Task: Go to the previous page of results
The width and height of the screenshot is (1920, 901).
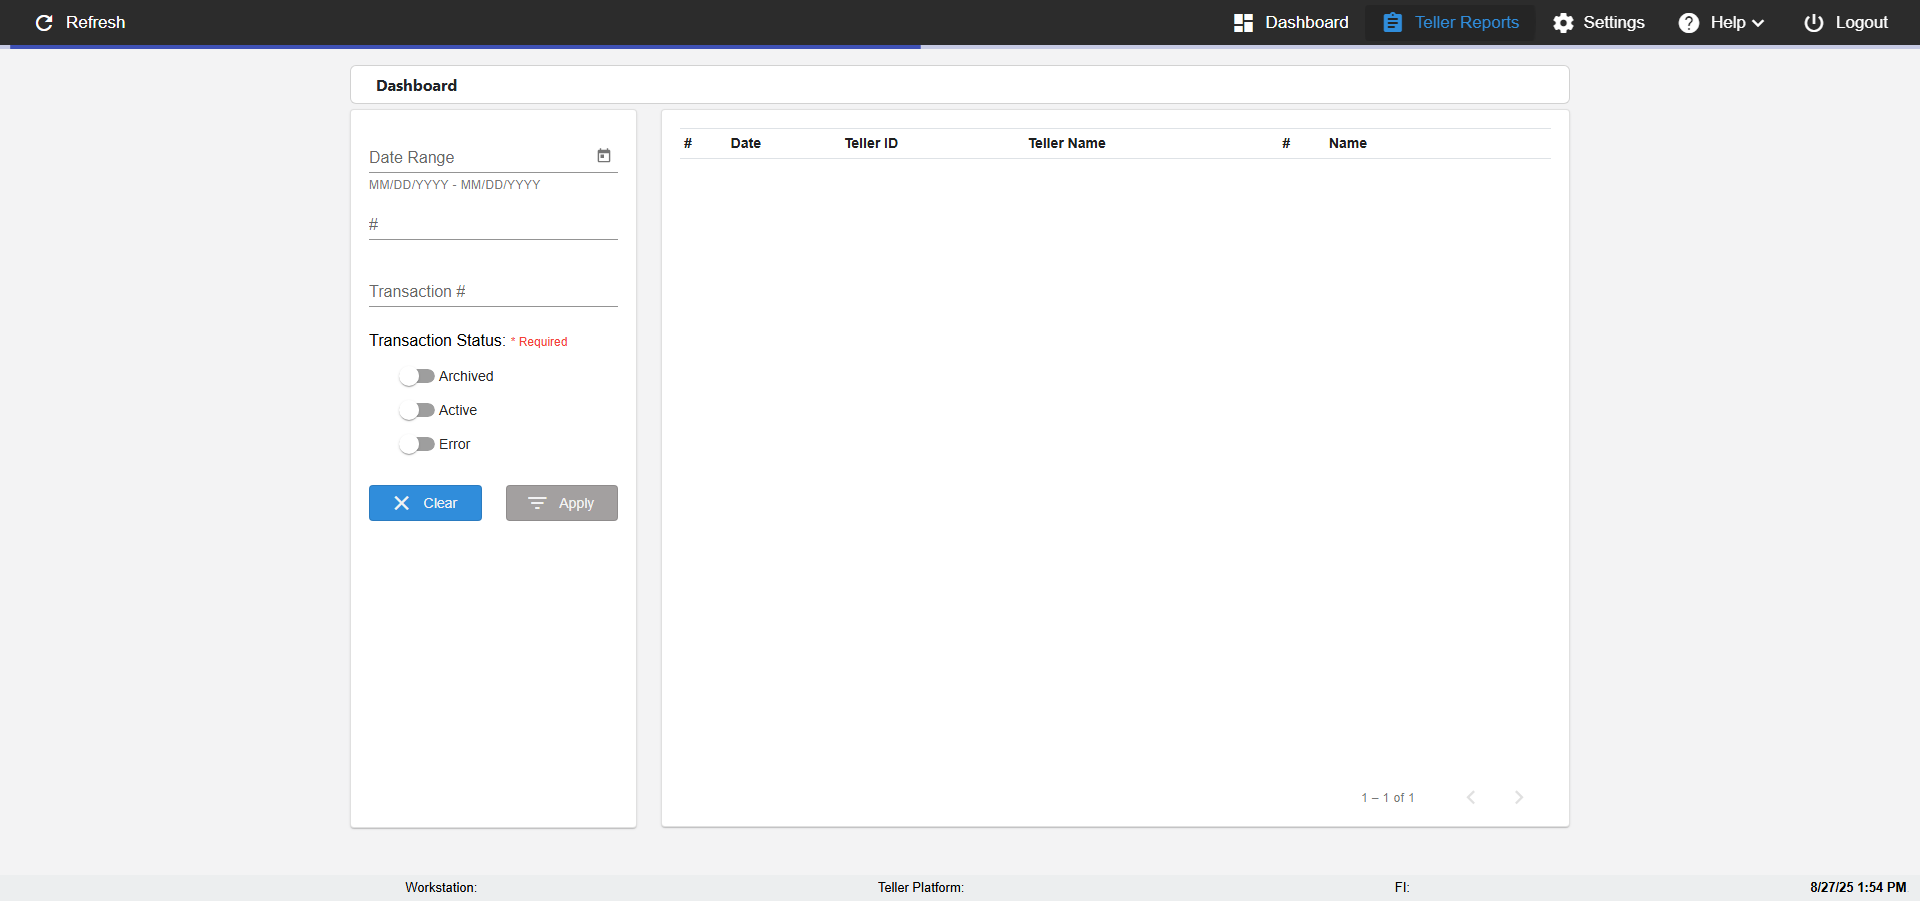Action: 1471,797
